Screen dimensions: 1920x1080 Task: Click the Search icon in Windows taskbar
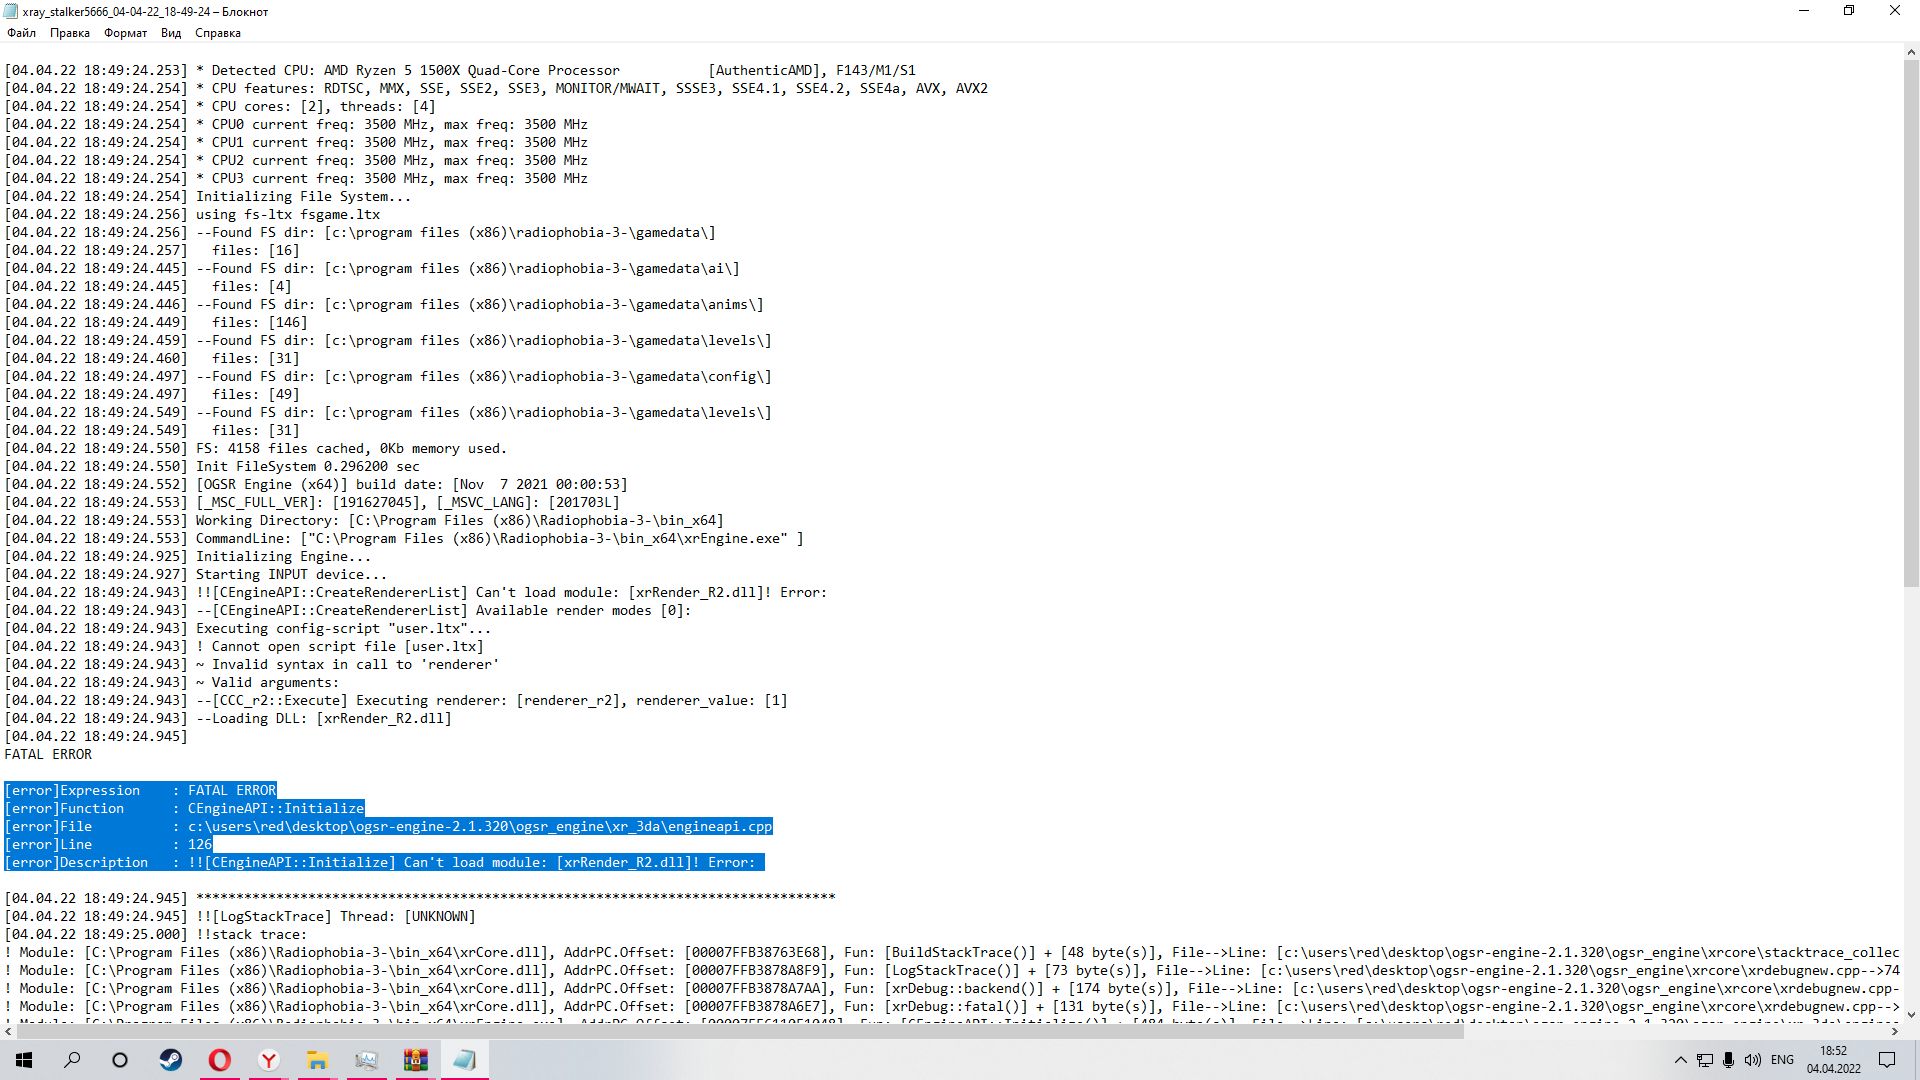pos(71,1059)
